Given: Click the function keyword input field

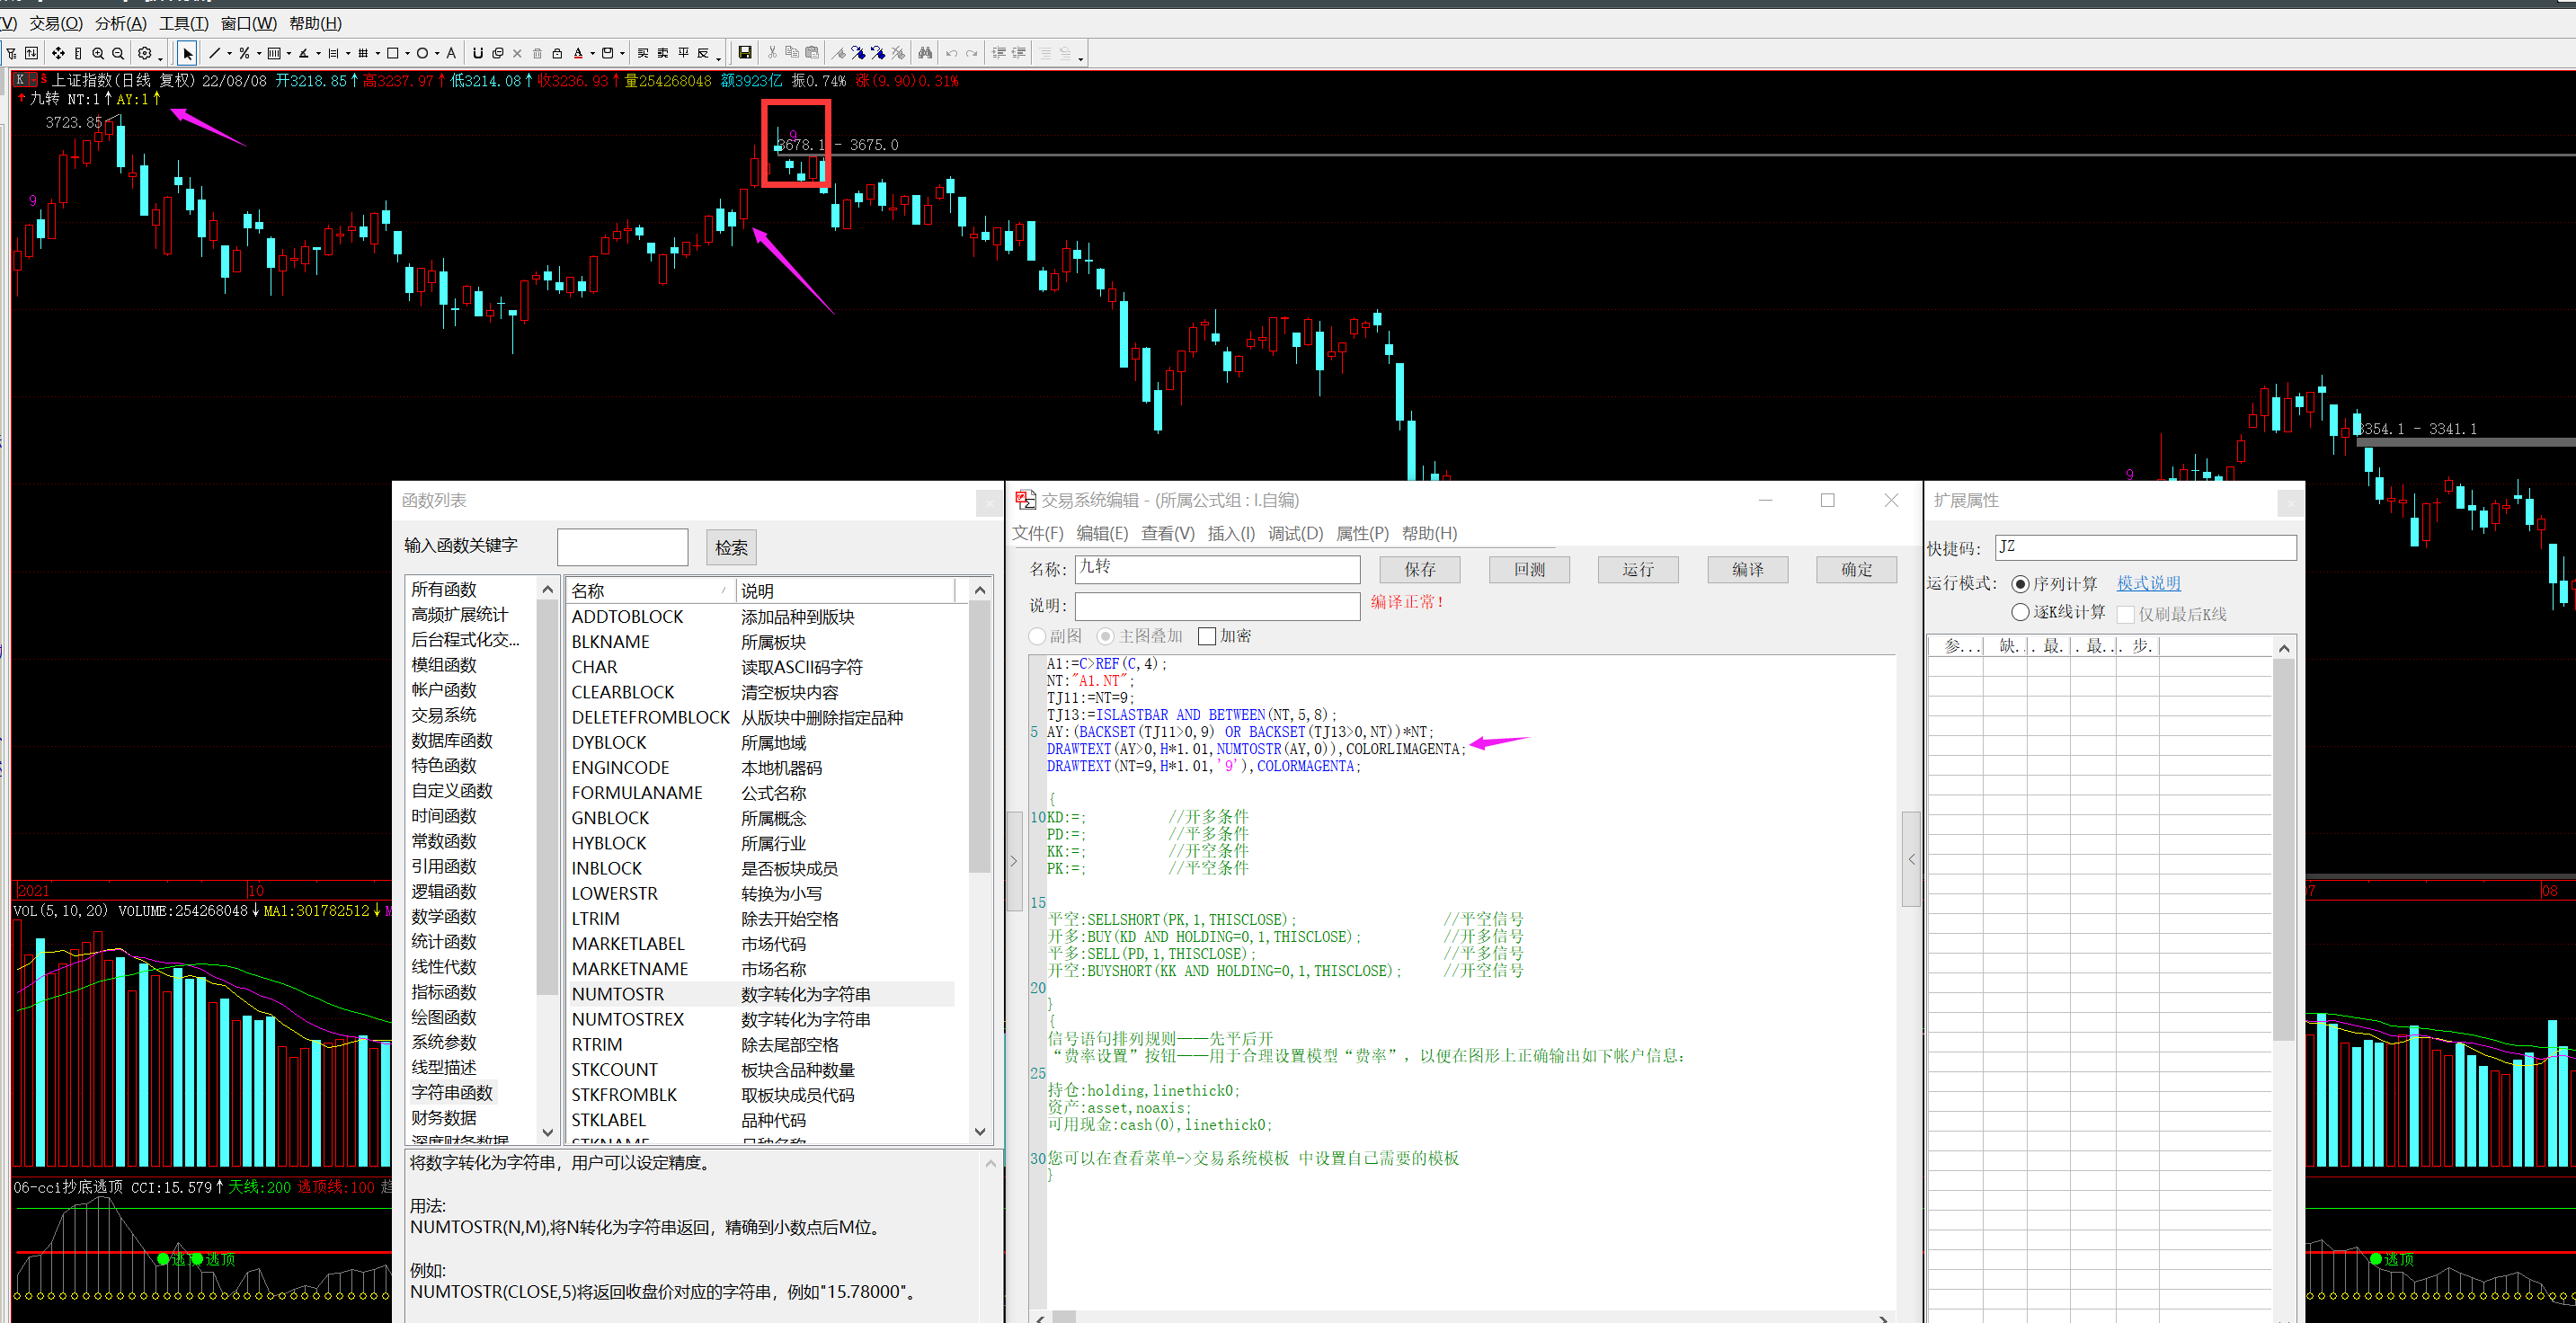Looking at the screenshot, I should coord(622,548).
